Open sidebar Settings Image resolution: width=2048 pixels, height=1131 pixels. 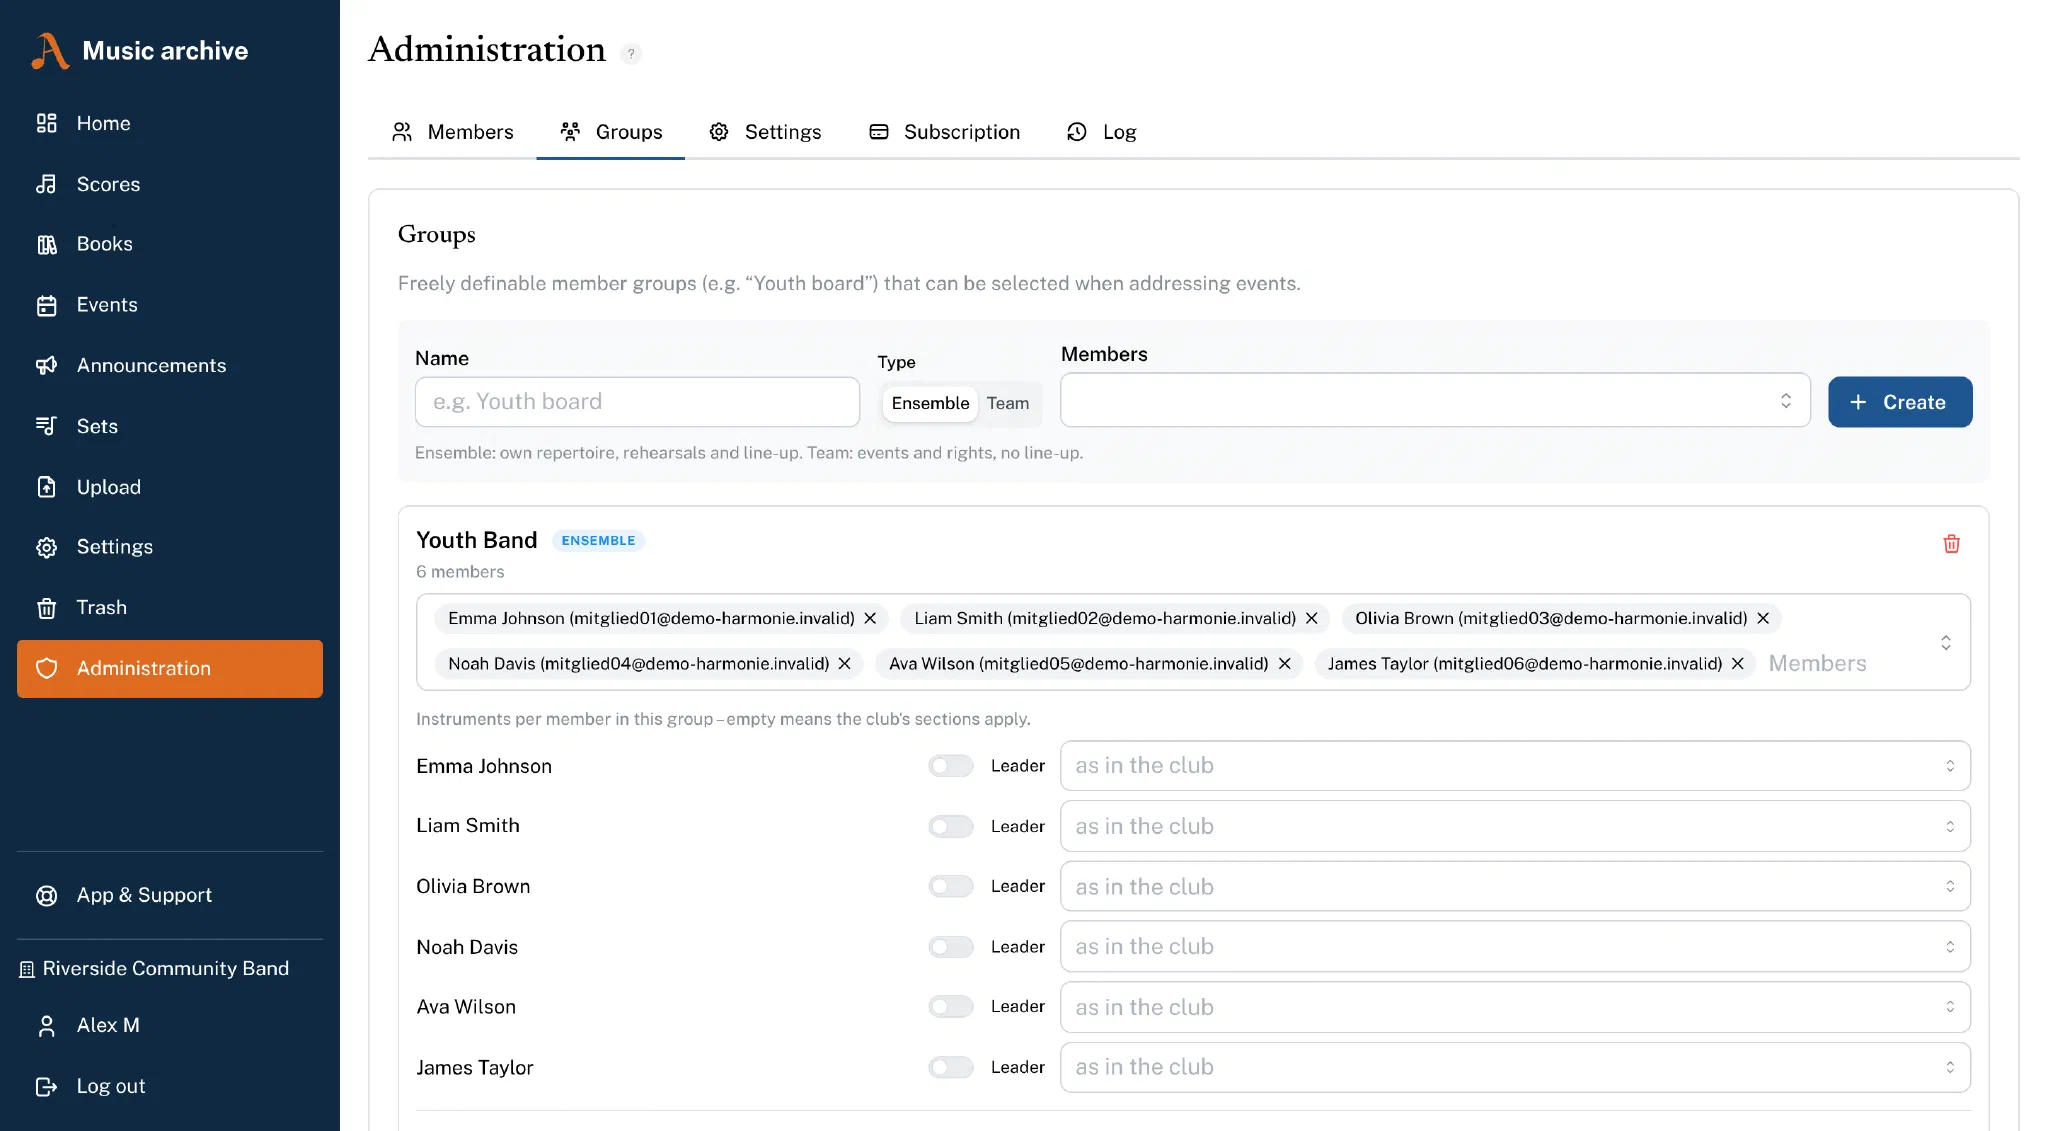[x=170, y=547]
